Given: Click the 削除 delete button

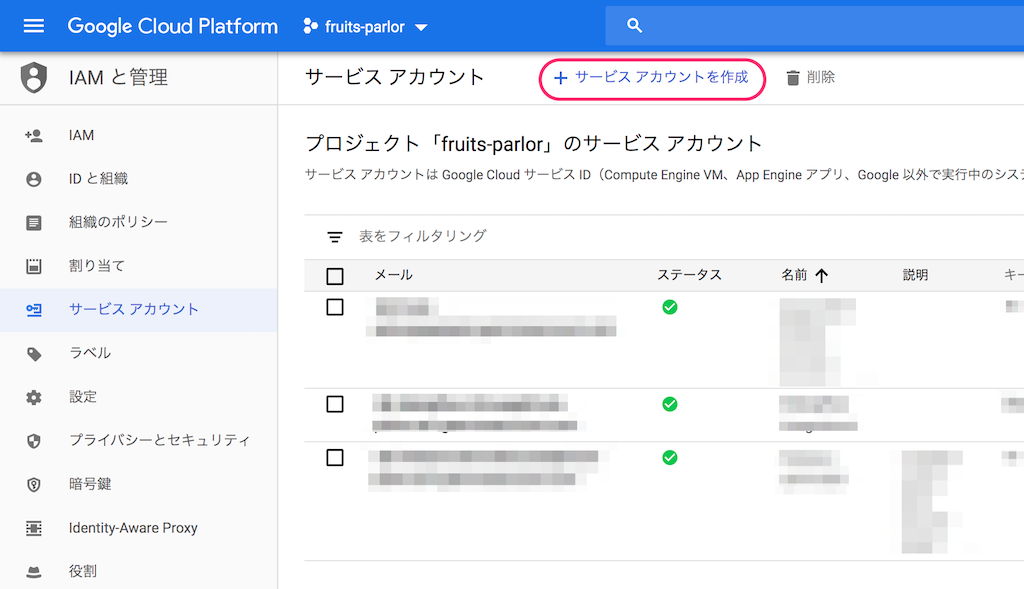Looking at the screenshot, I should 810,78.
